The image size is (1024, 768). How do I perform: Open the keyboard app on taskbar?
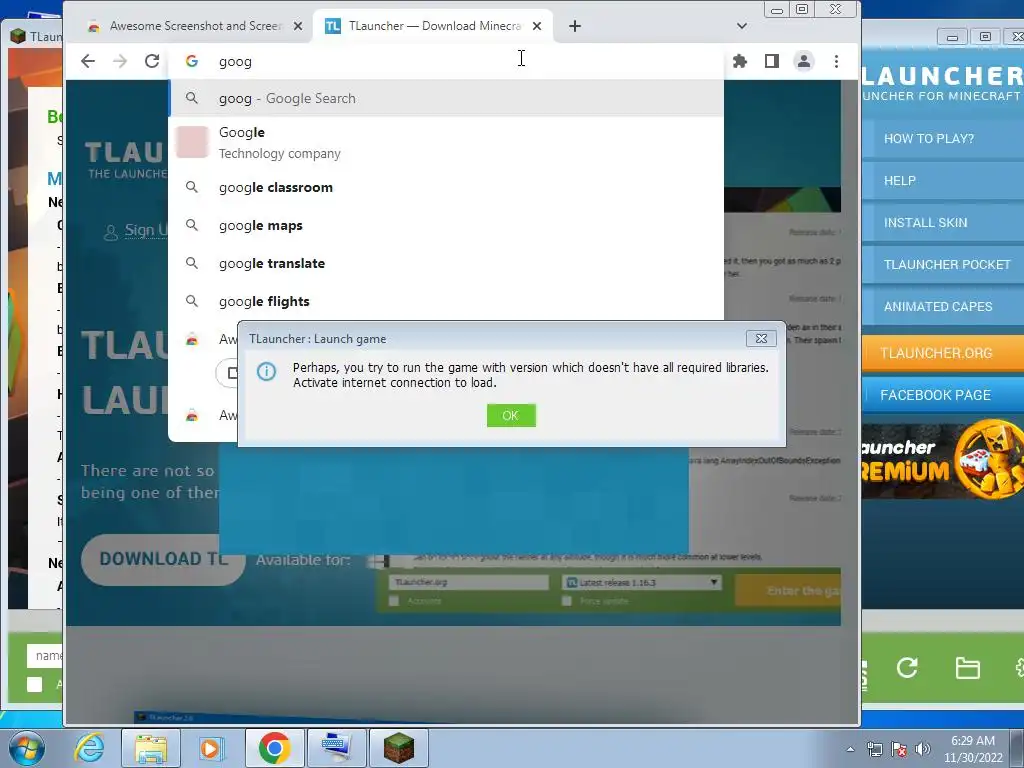tap(336, 748)
